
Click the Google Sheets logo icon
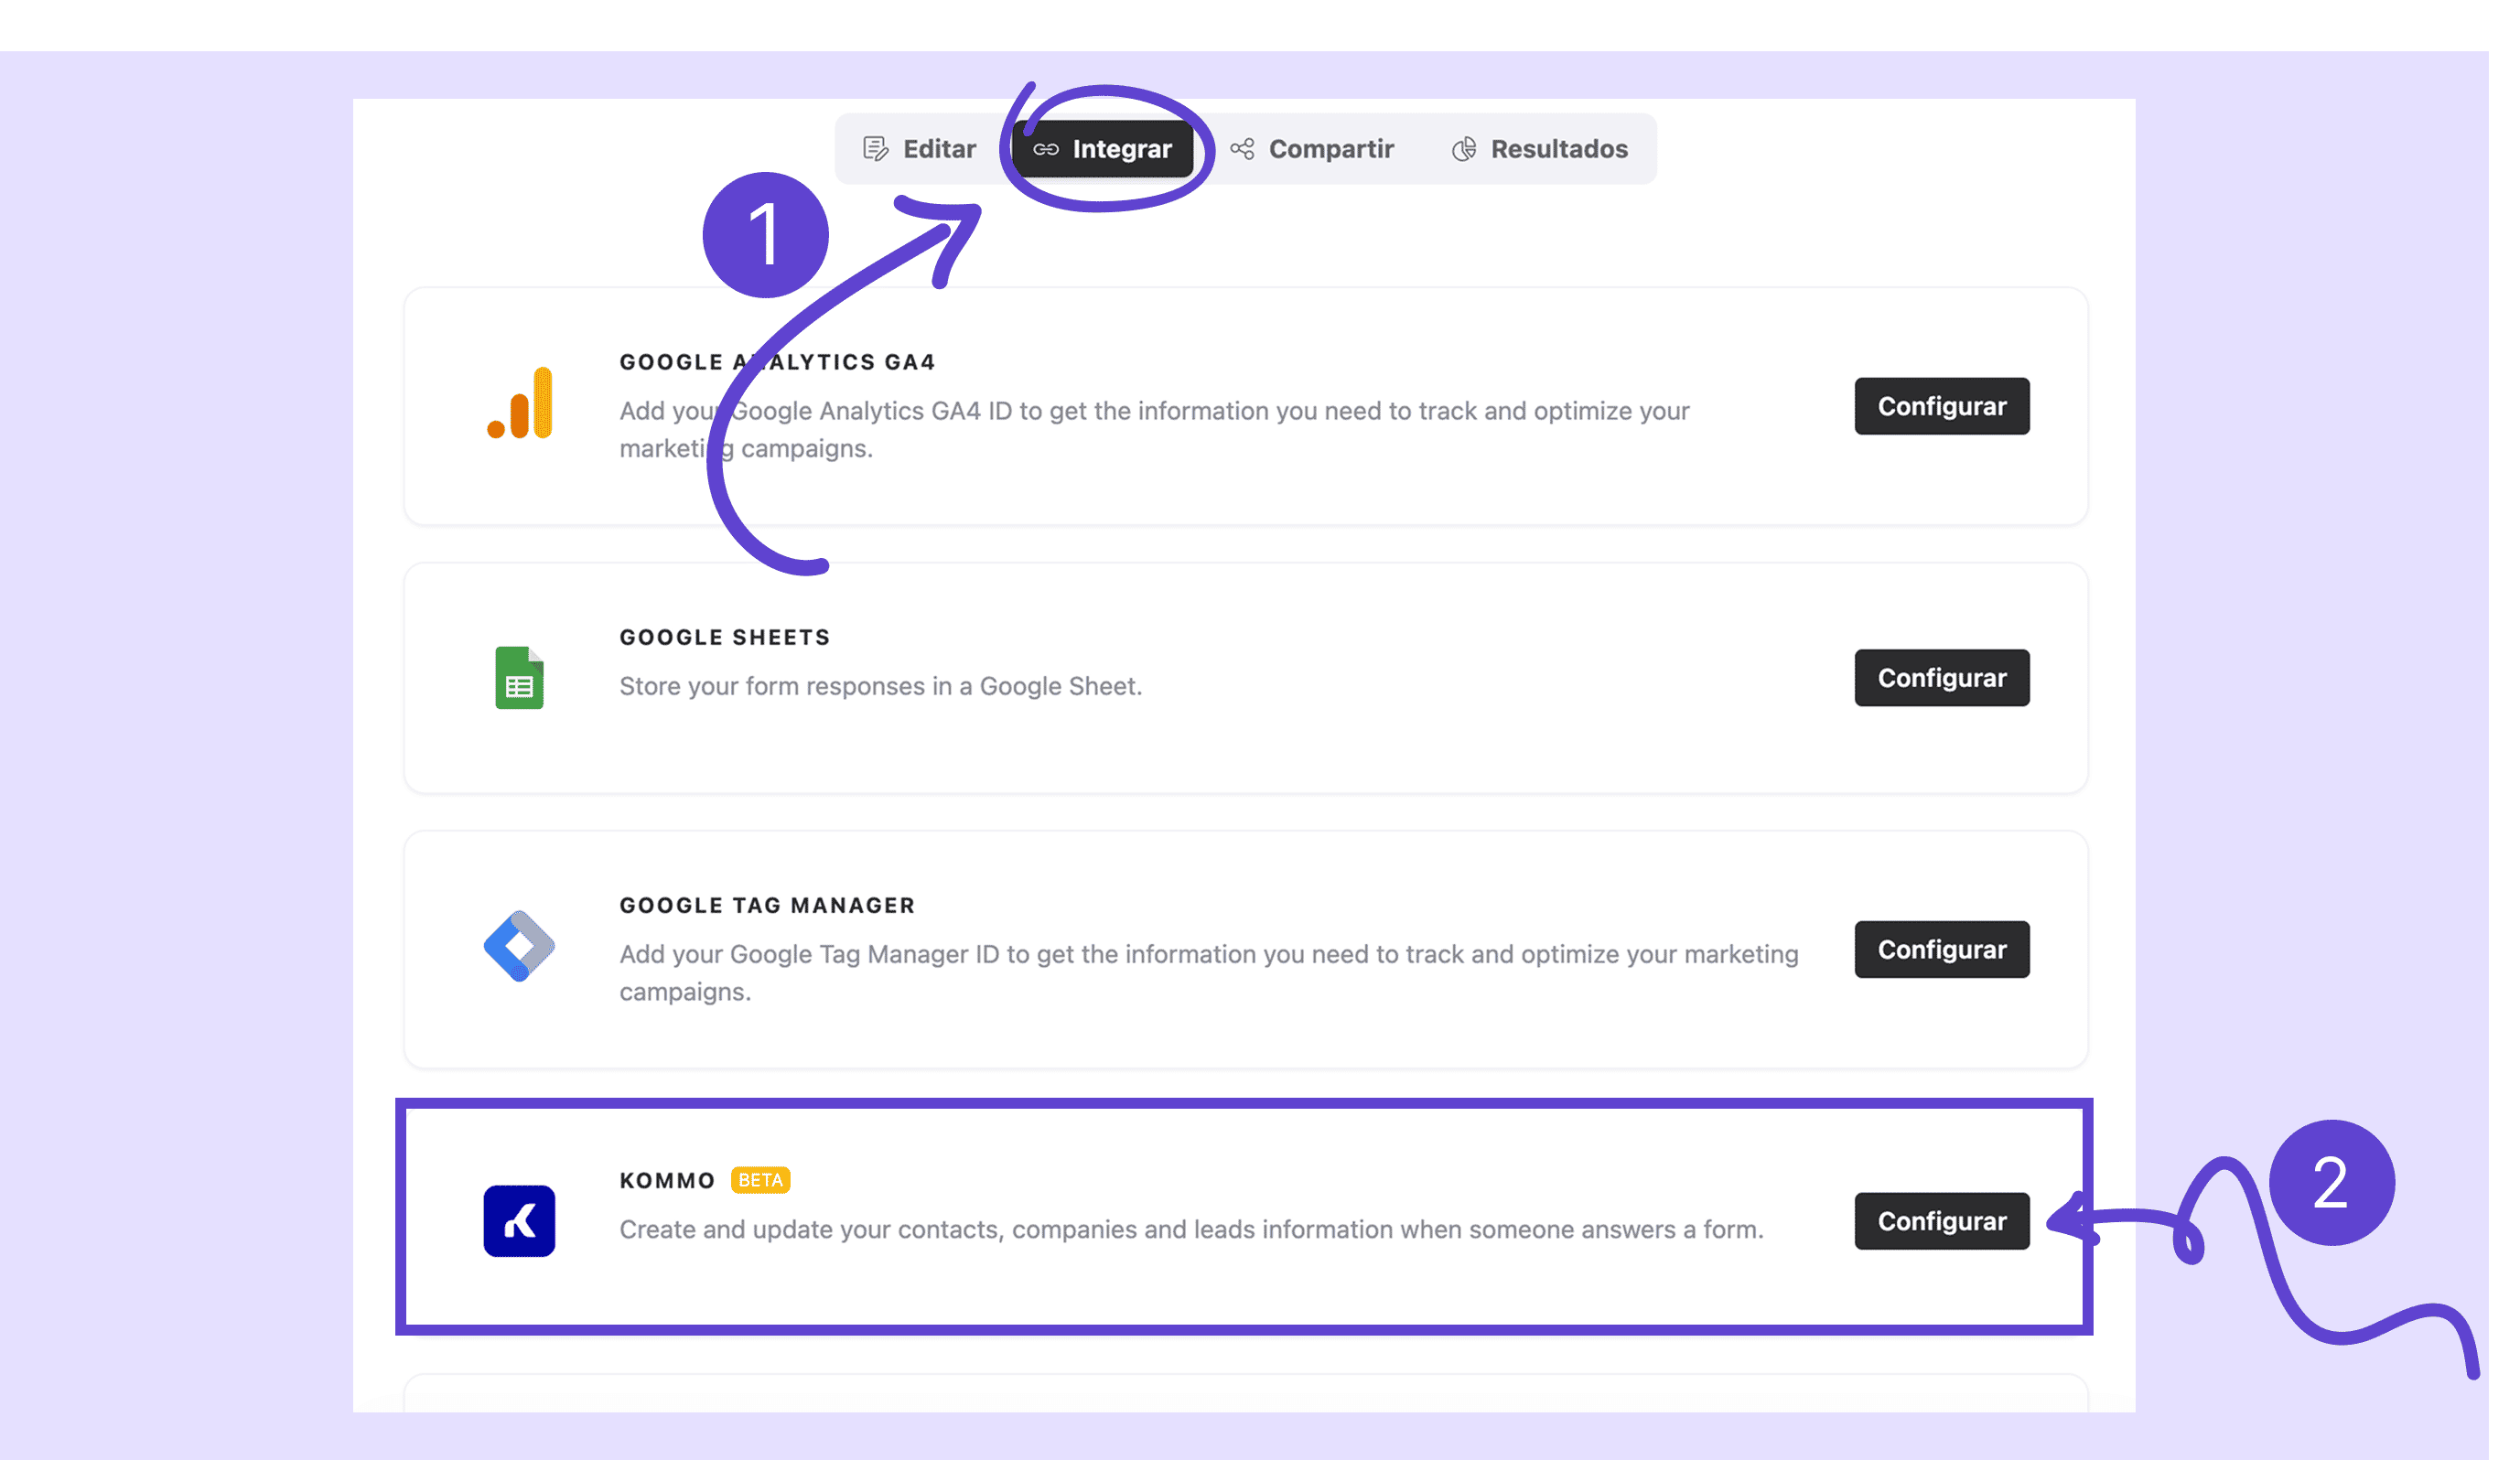click(x=519, y=678)
